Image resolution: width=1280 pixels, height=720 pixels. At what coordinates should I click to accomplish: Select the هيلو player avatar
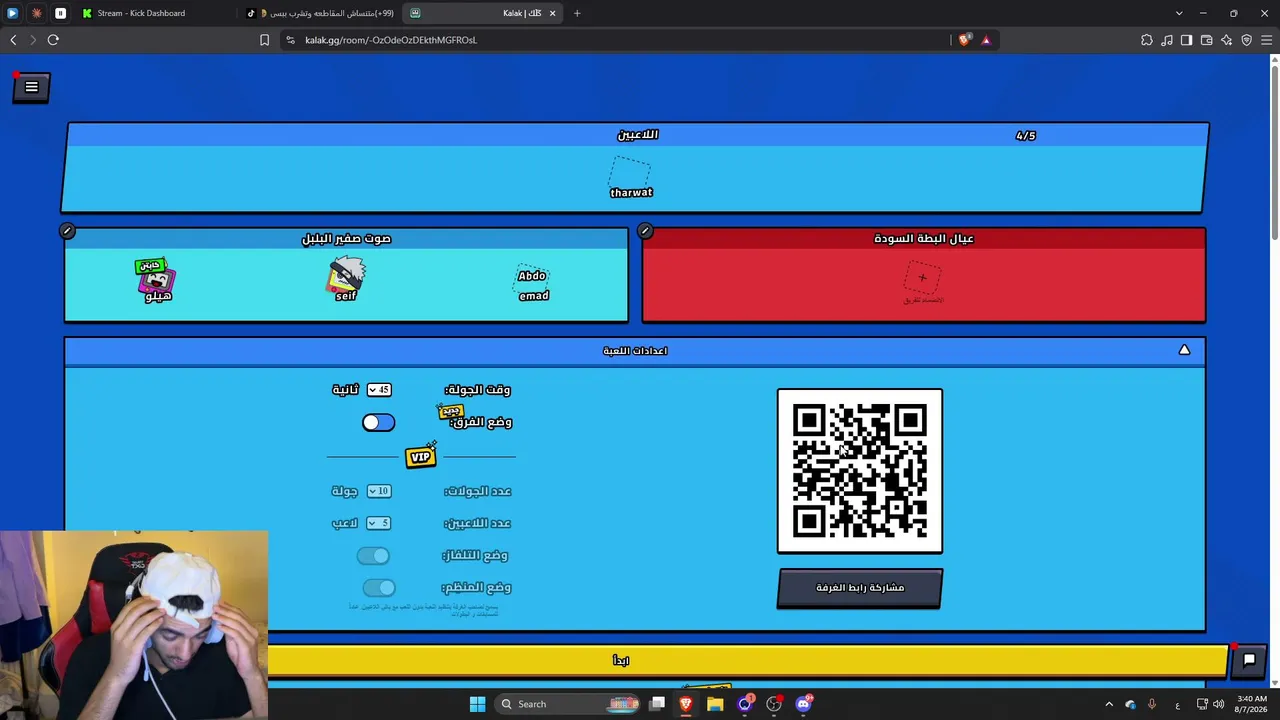click(x=157, y=280)
